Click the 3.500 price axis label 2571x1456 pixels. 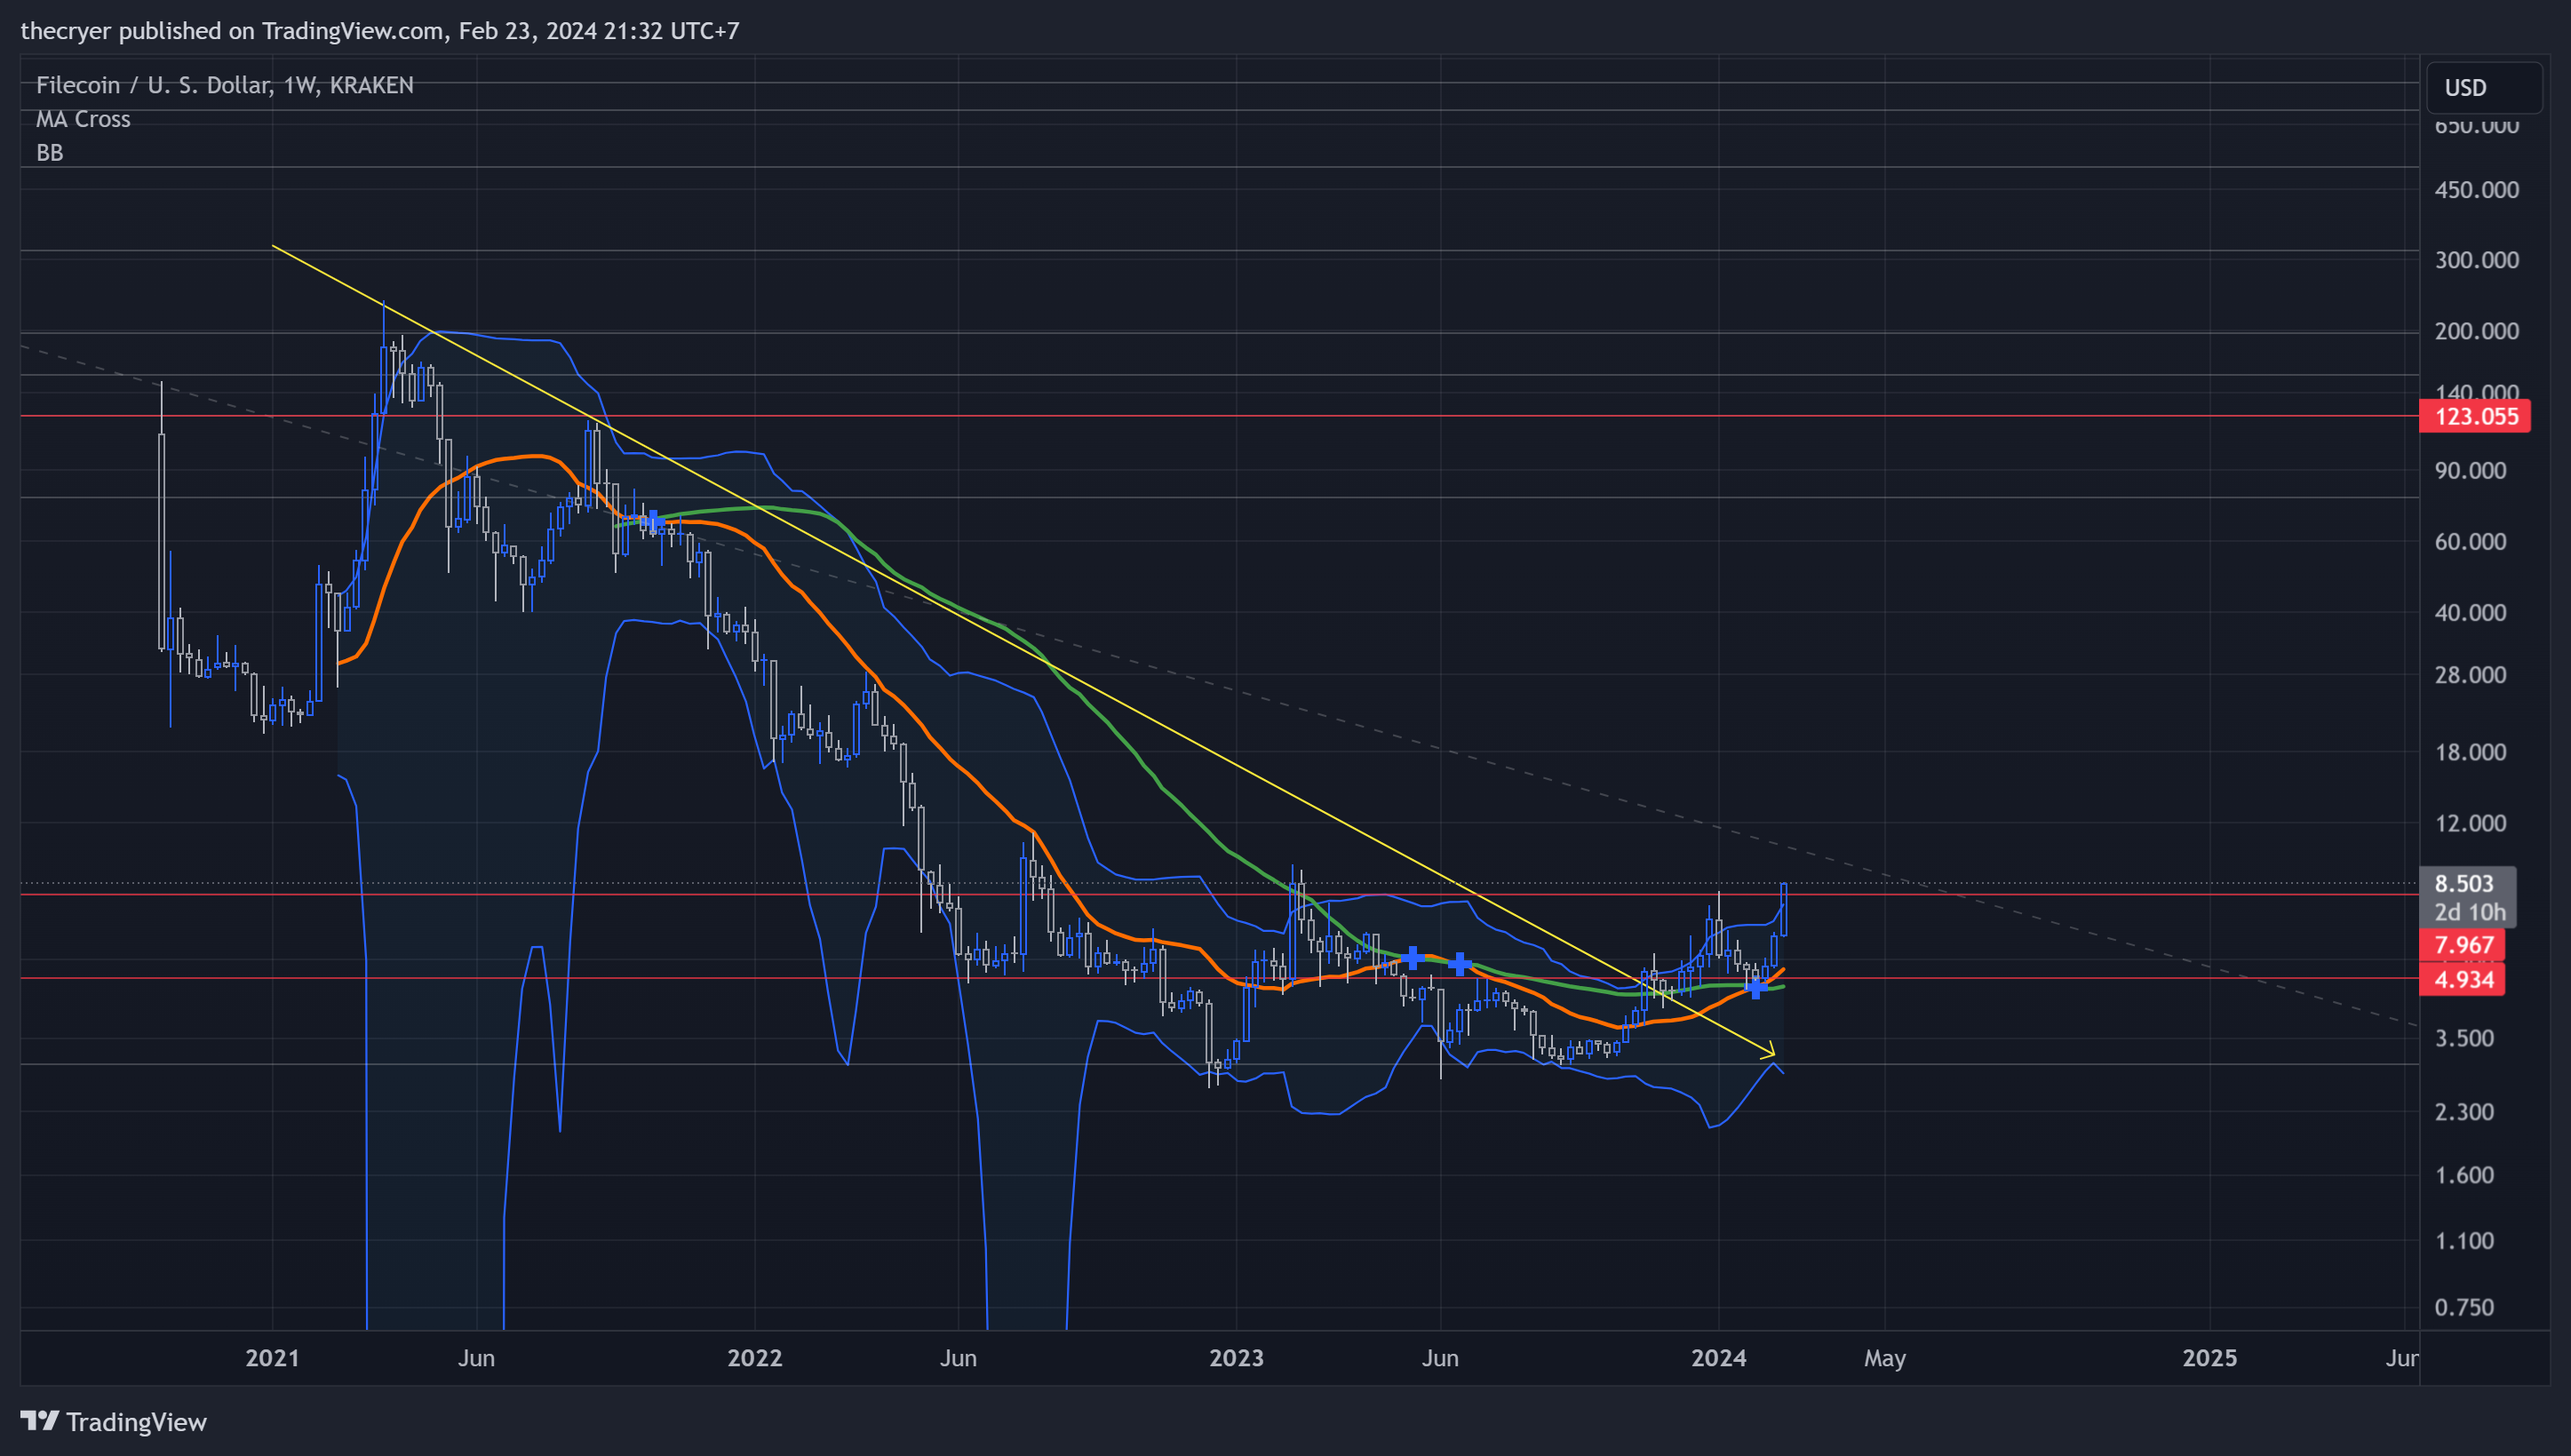(x=2465, y=1038)
